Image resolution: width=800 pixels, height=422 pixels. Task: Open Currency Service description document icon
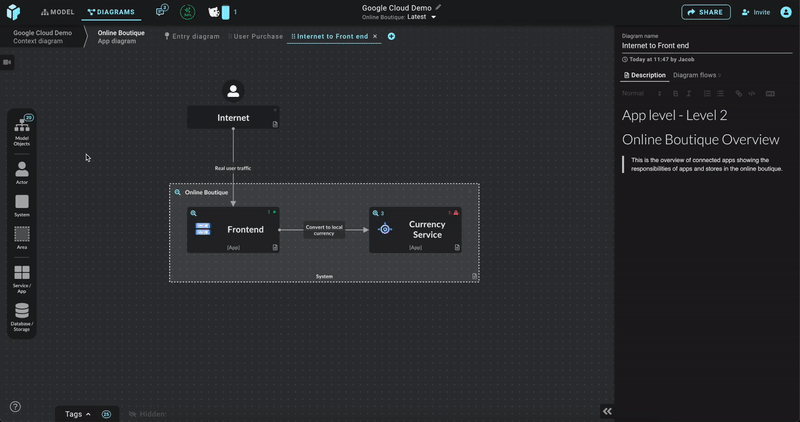pyautogui.click(x=457, y=247)
